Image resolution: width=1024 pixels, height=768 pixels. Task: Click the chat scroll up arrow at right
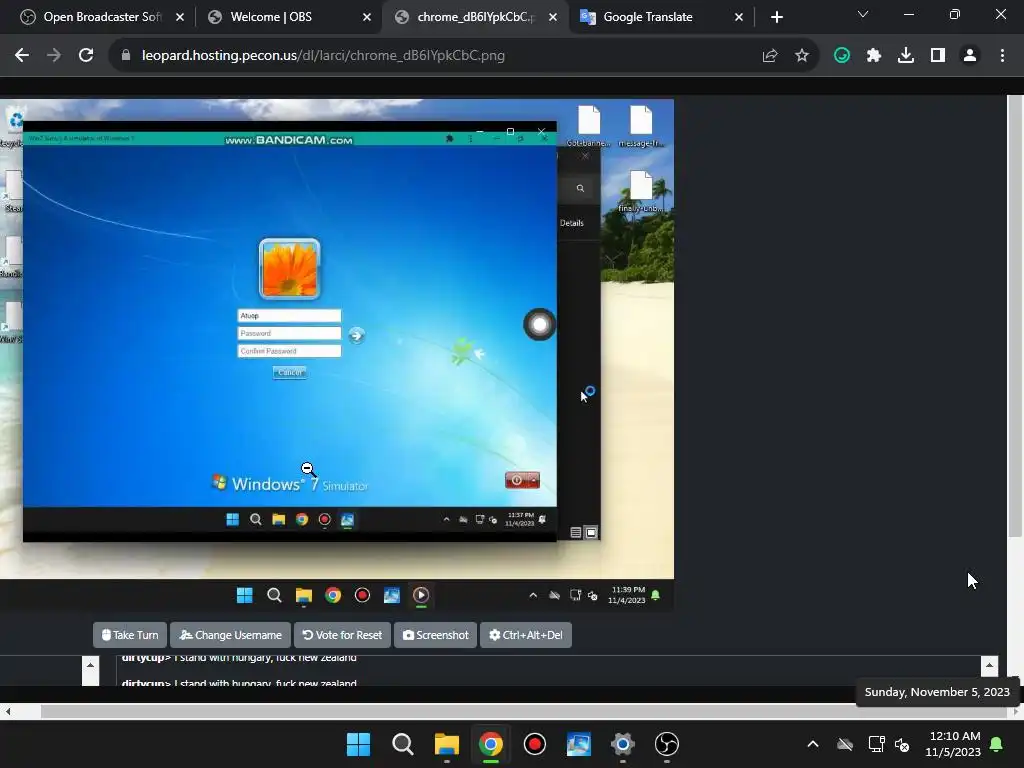[x=989, y=665]
